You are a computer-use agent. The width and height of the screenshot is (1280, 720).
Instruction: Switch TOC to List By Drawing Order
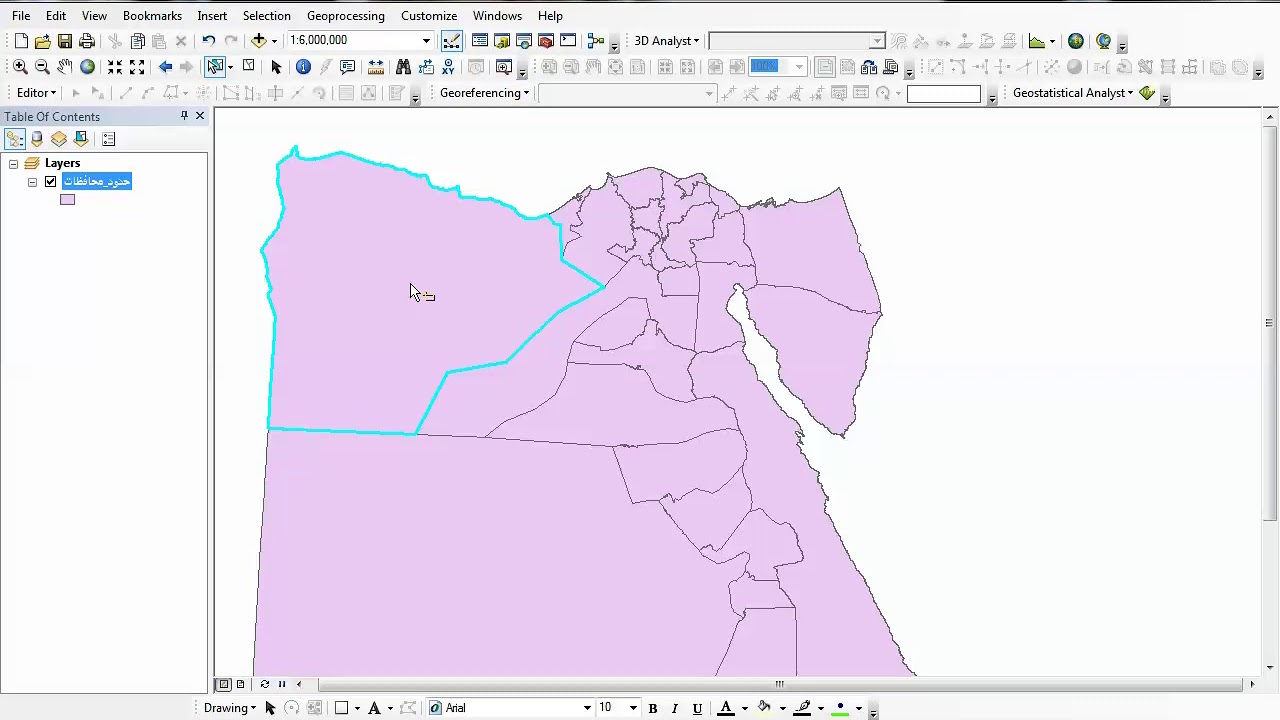[x=15, y=139]
